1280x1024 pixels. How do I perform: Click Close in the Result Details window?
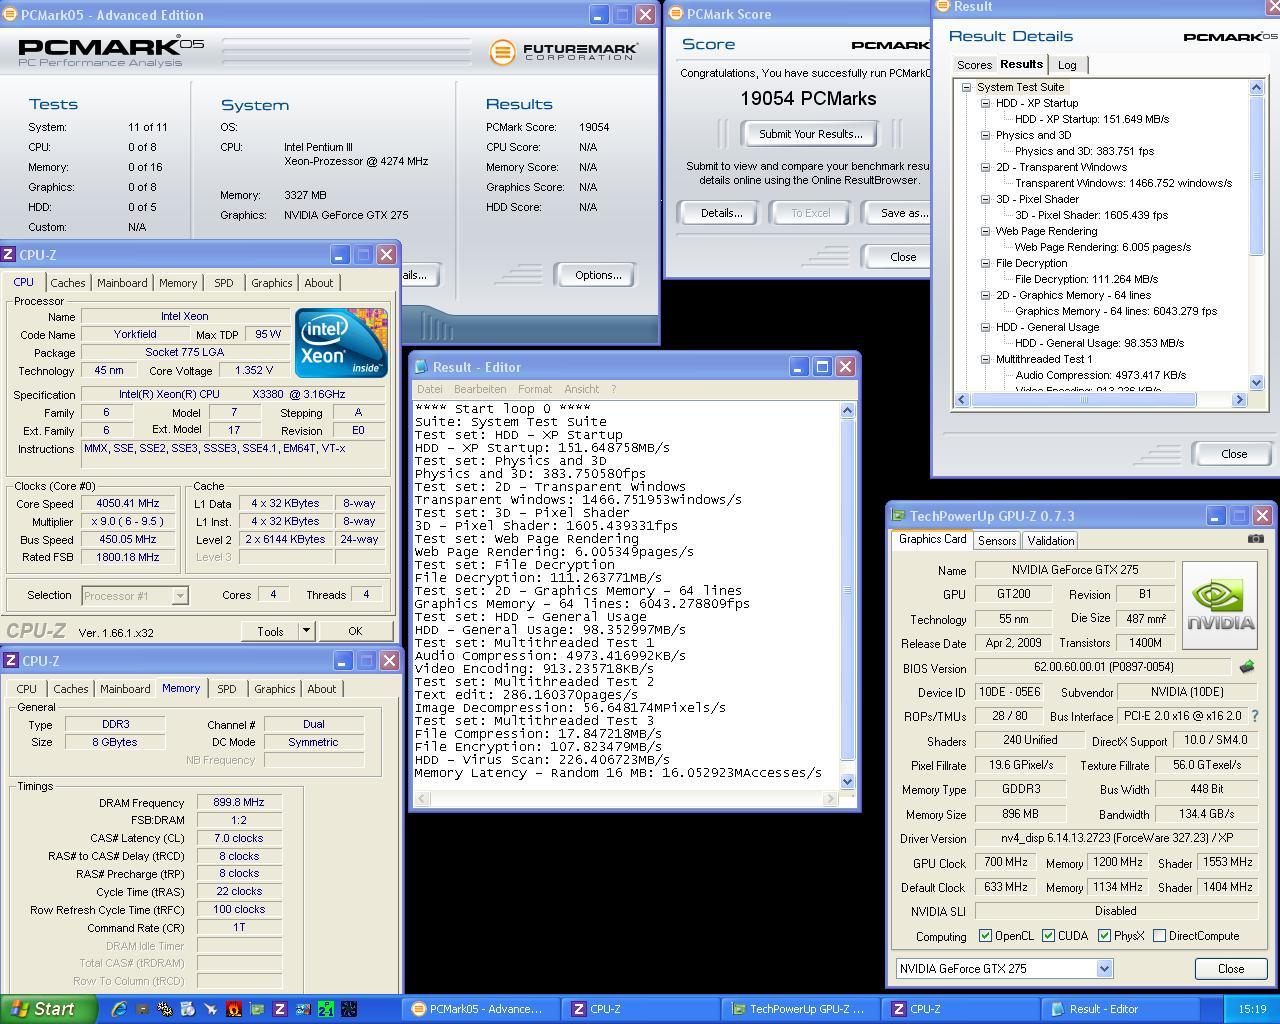point(1234,453)
